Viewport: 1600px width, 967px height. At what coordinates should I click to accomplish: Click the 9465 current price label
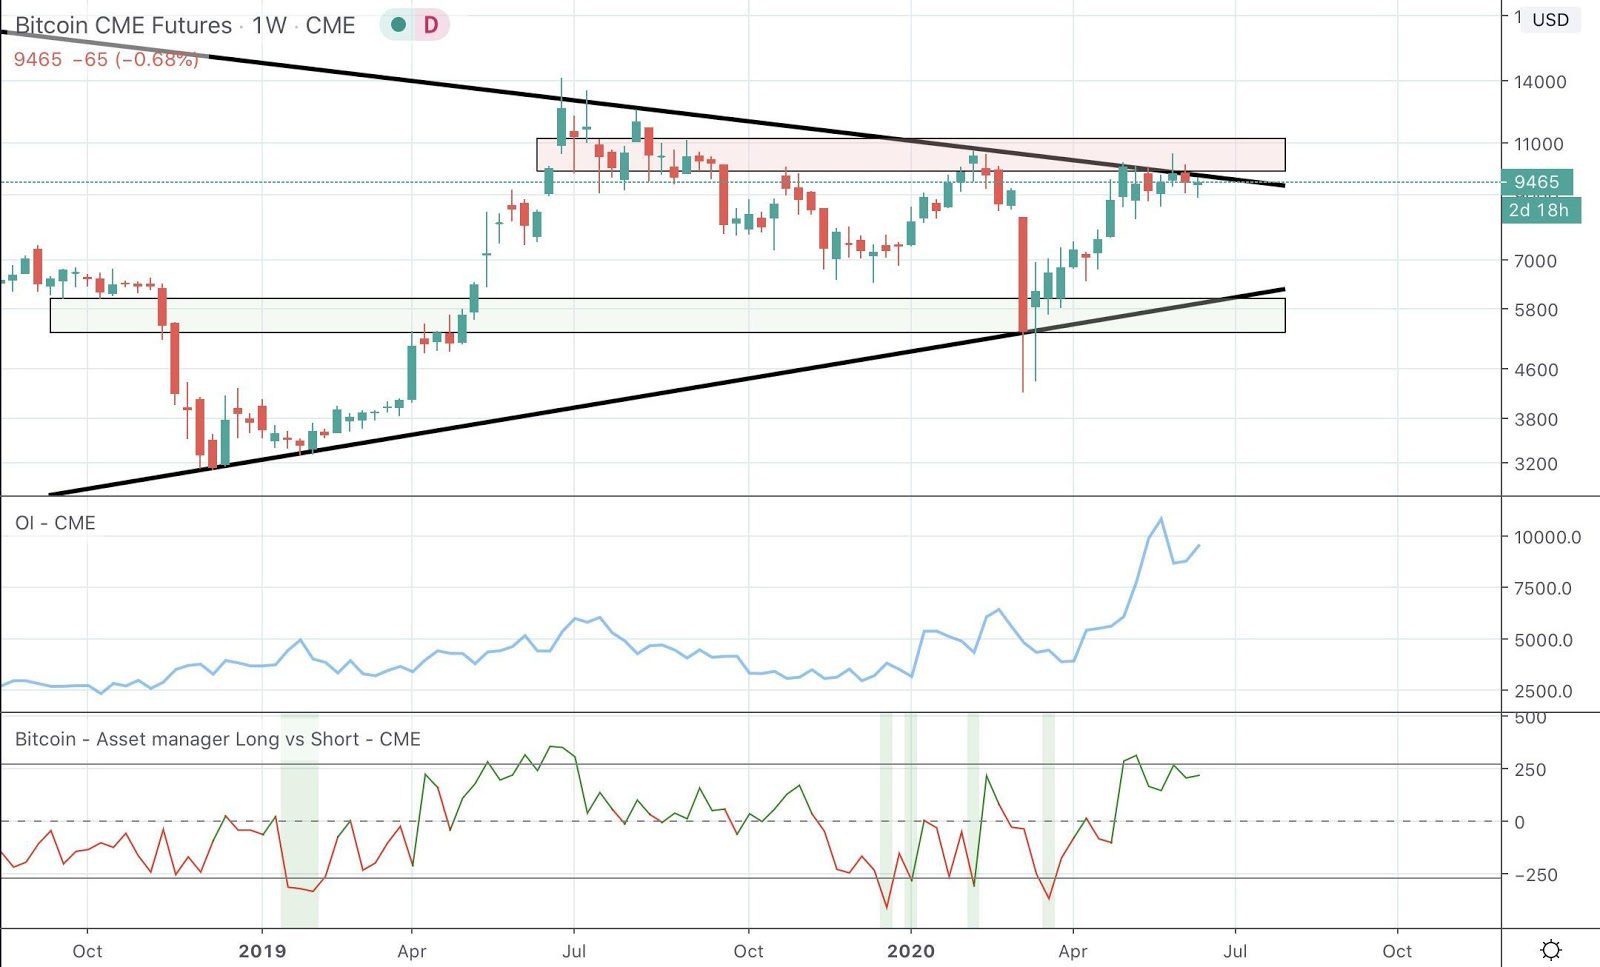tap(1536, 182)
